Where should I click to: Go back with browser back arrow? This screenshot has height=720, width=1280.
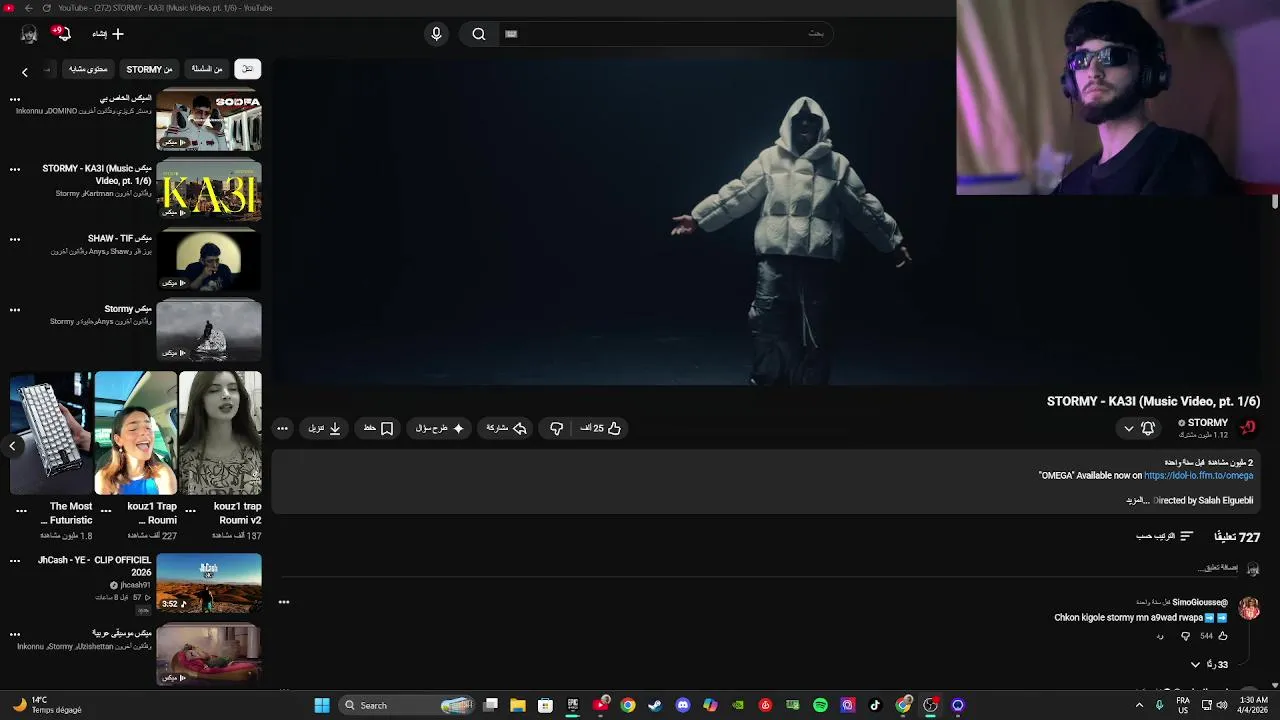point(28,8)
